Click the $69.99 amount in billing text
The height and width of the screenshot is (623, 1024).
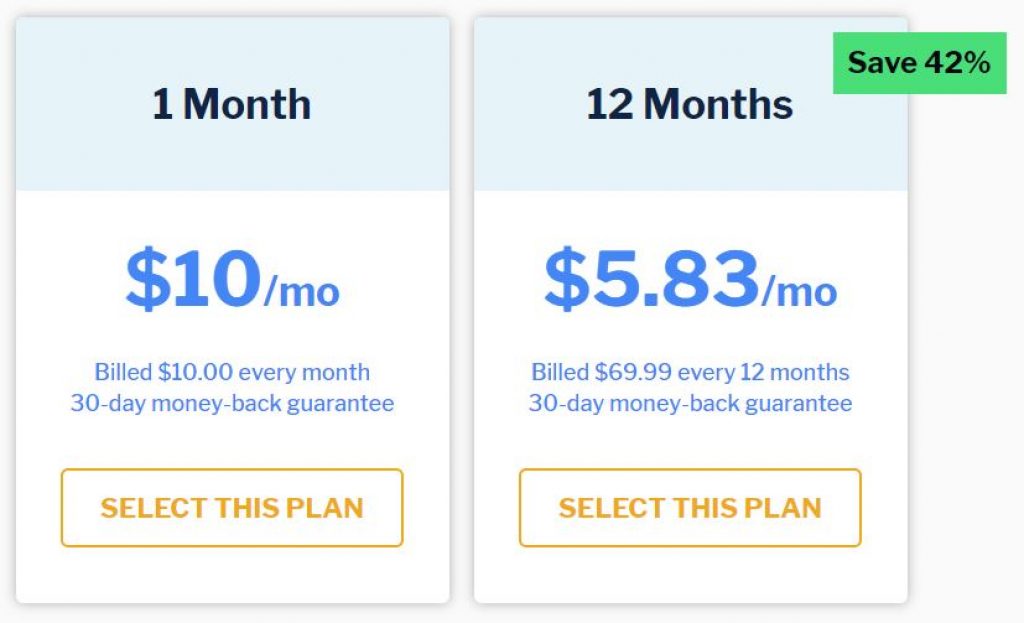(x=633, y=372)
